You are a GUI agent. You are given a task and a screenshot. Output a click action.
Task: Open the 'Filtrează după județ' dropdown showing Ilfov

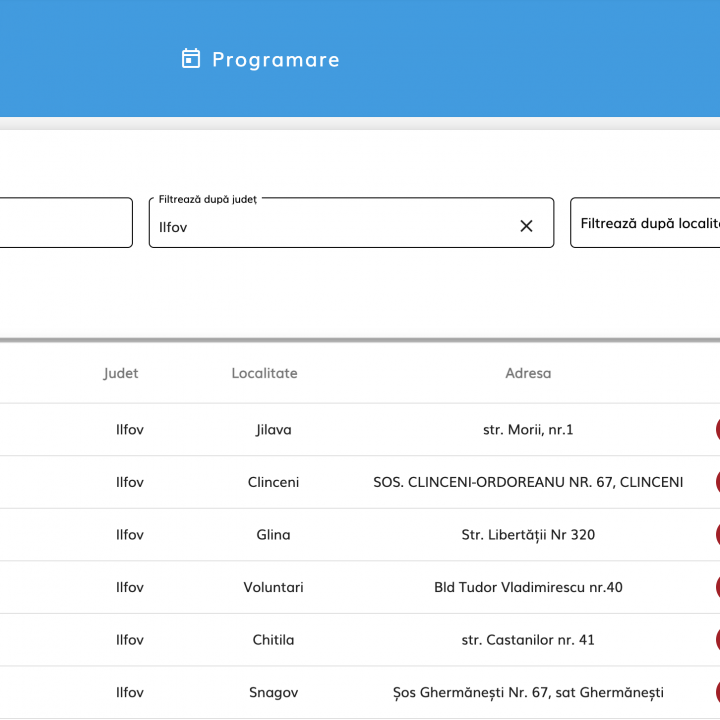point(330,227)
